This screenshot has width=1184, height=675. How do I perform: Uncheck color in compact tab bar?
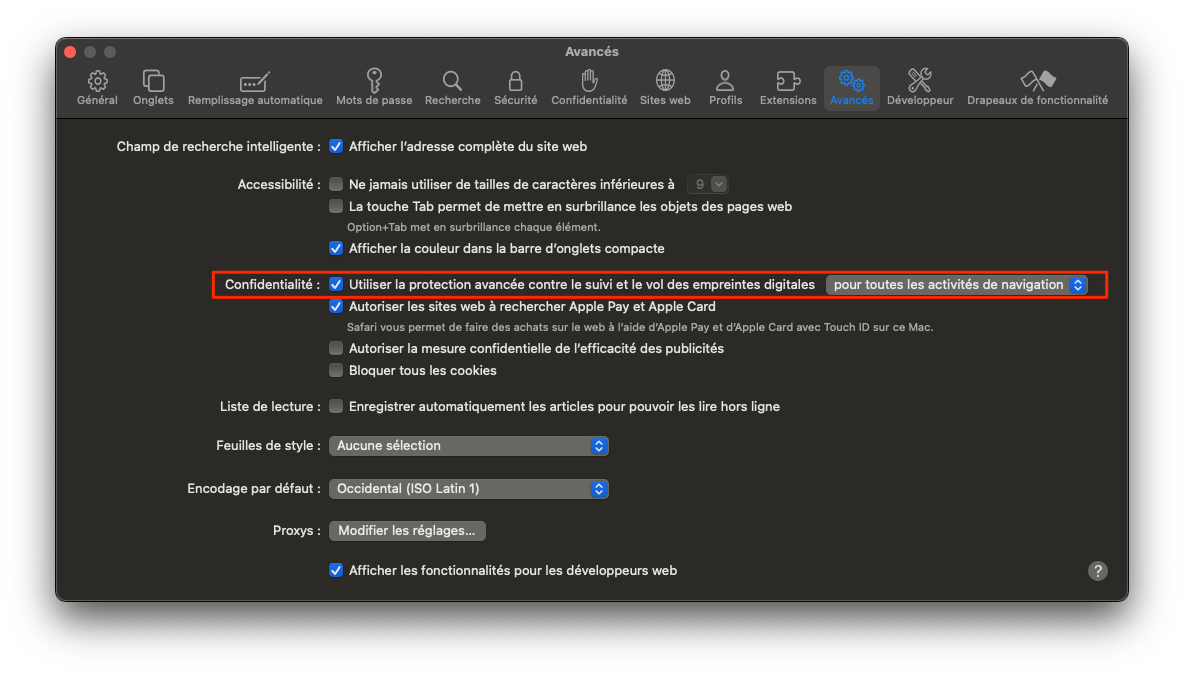[336, 248]
